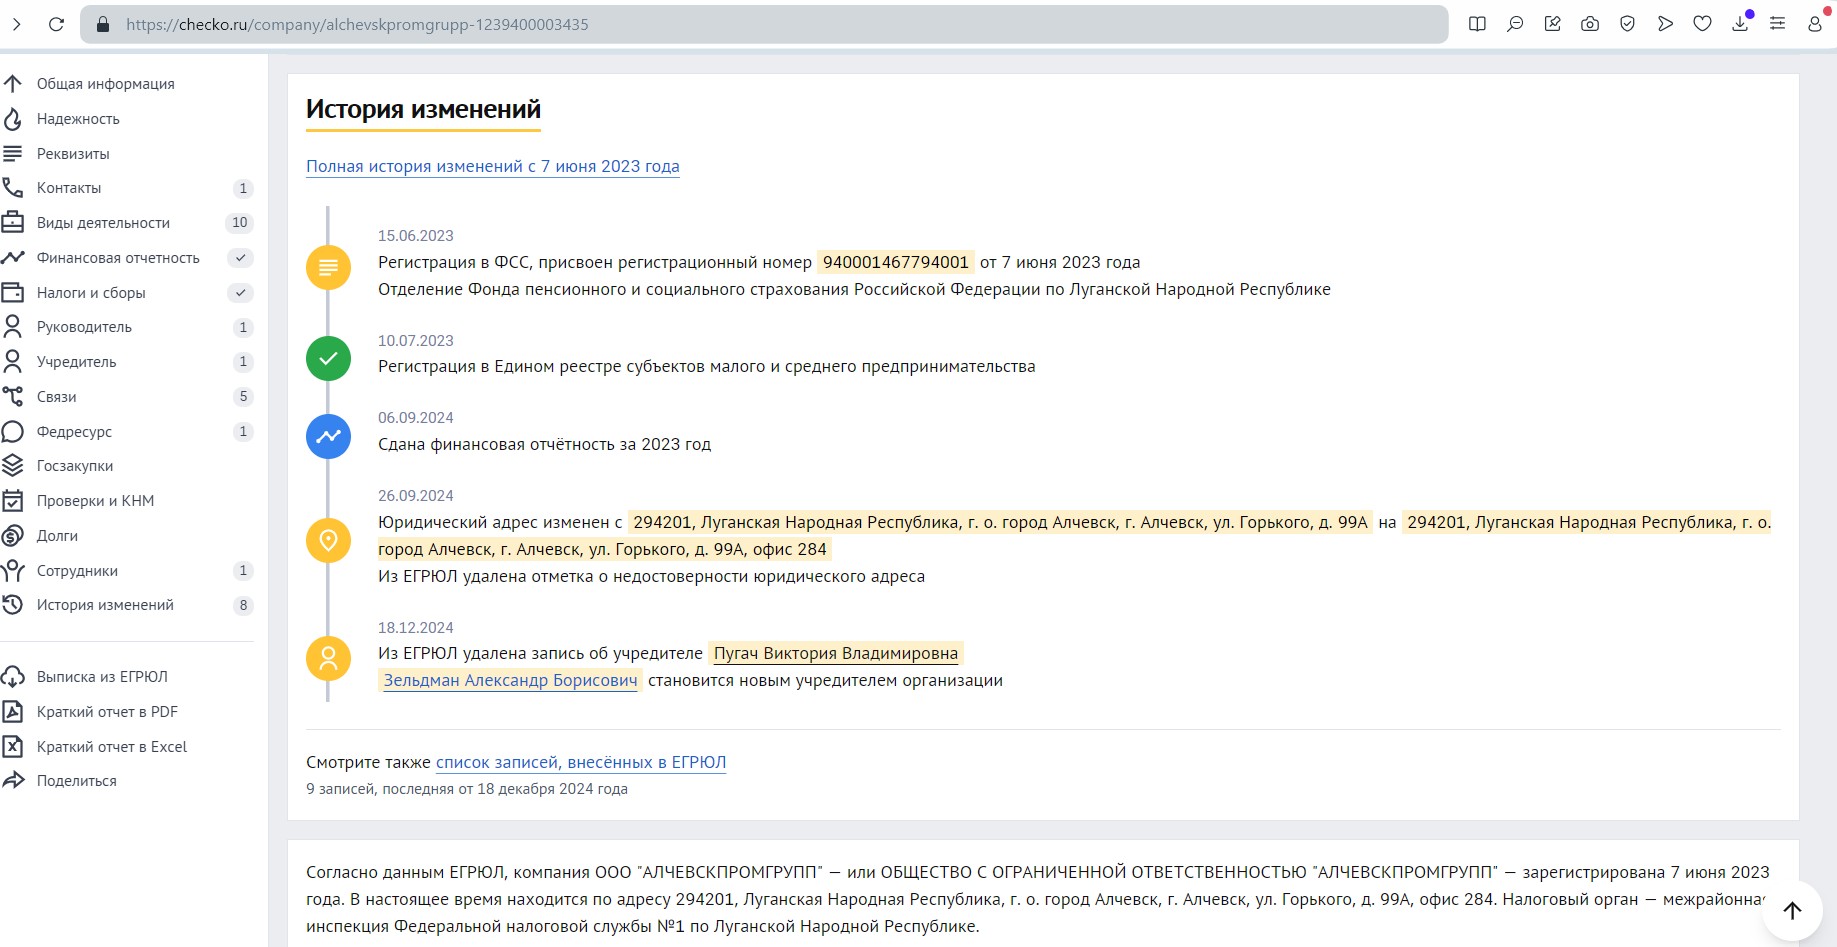Click the scroll-to-top round arrow button
Viewport: 1837px width, 947px height.
coord(1792,910)
